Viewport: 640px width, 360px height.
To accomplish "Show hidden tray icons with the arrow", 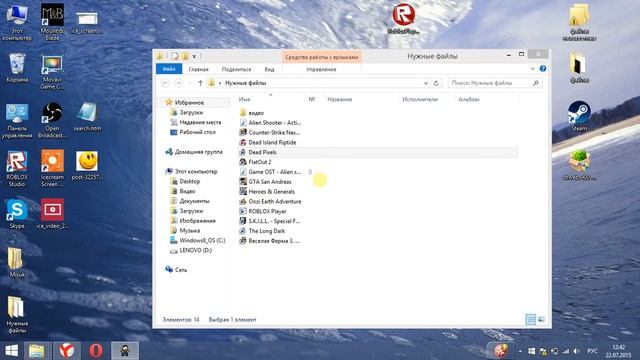I will (x=520, y=351).
